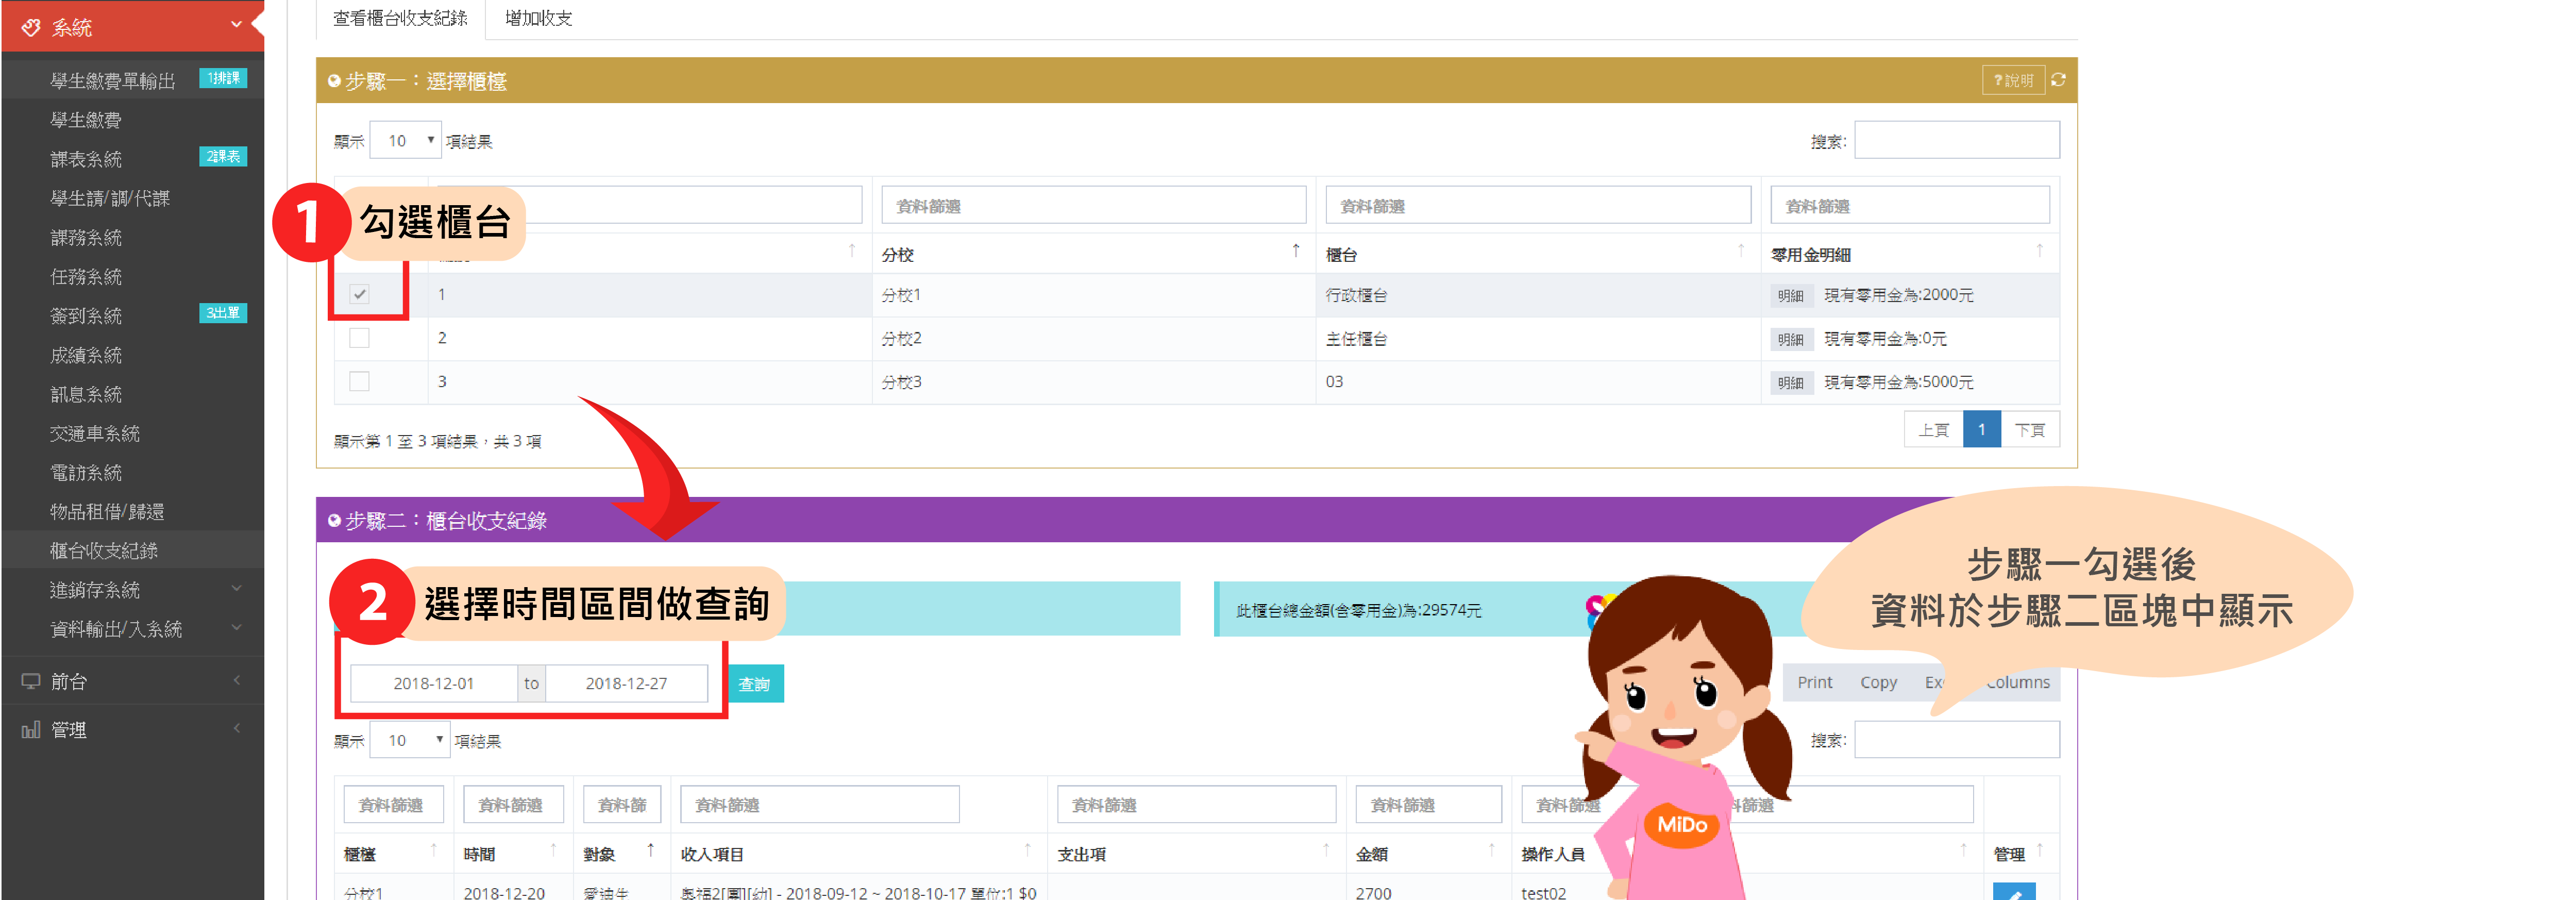
Task: Check the checkbox for 分校3 row
Action: click(x=360, y=381)
